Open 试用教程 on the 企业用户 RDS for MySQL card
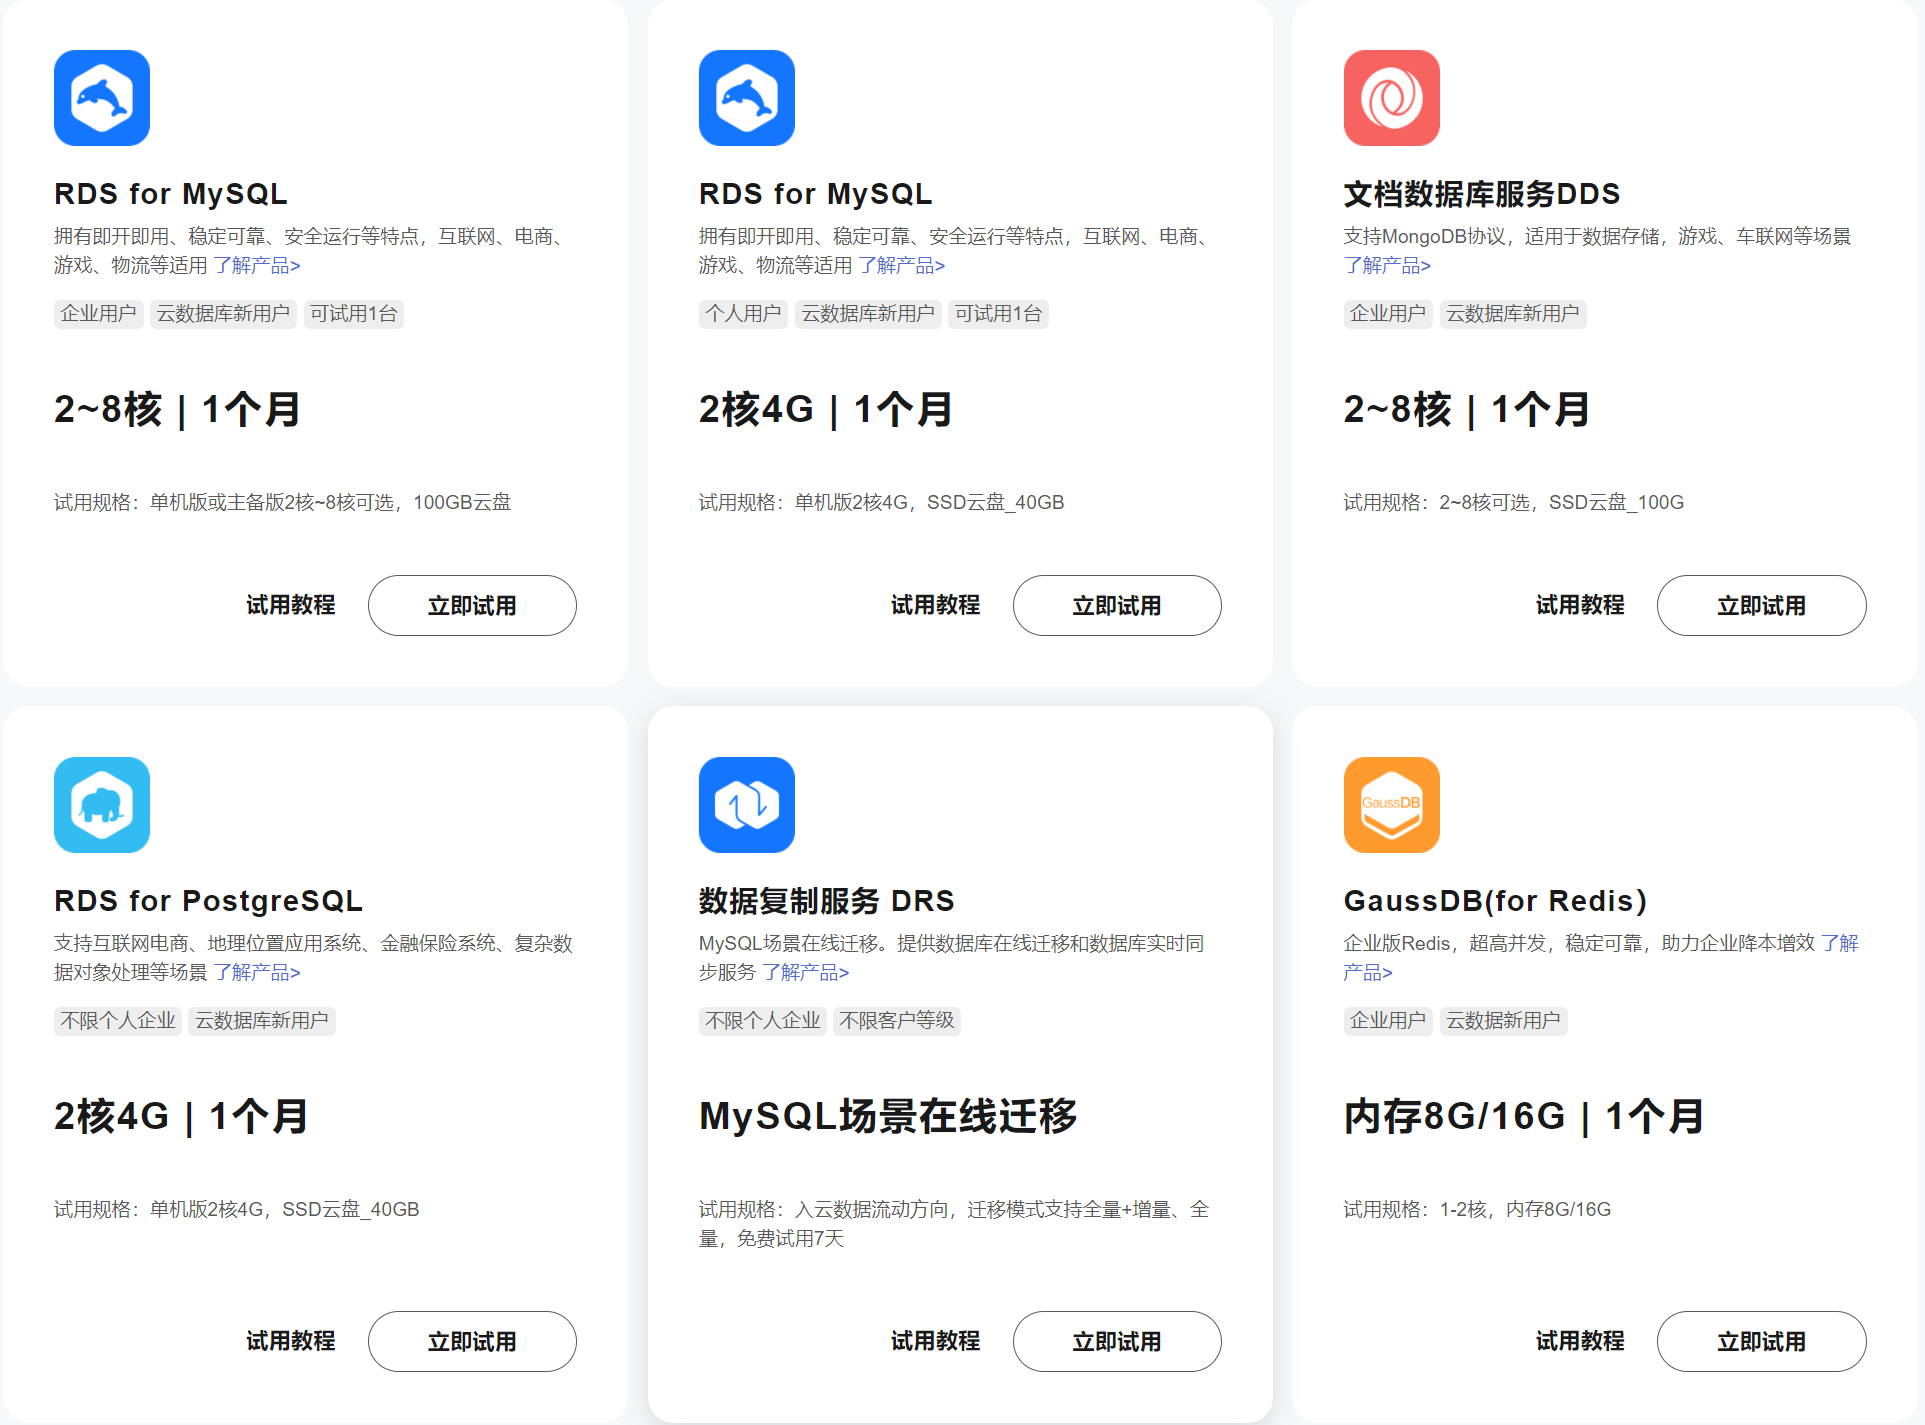This screenshot has height=1425, width=1925. [291, 605]
